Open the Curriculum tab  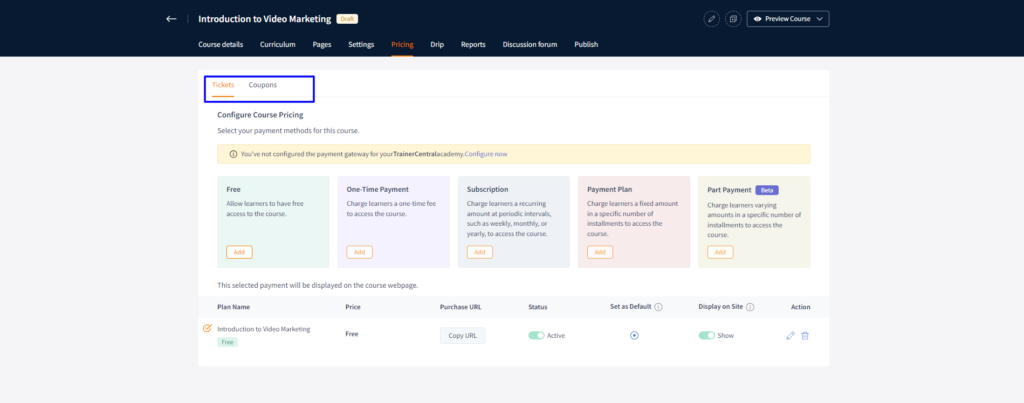coord(278,44)
